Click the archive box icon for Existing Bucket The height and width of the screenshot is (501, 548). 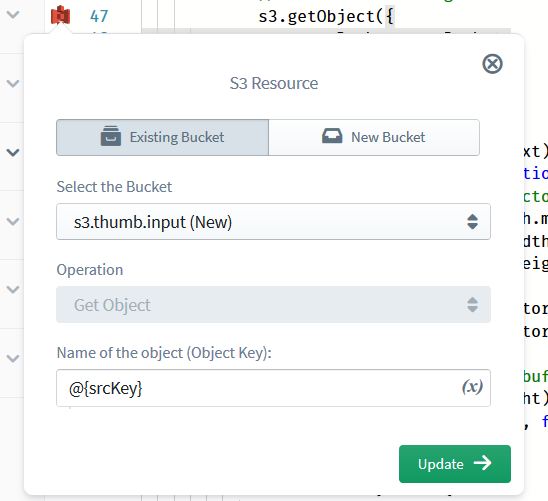[x=111, y=136]
